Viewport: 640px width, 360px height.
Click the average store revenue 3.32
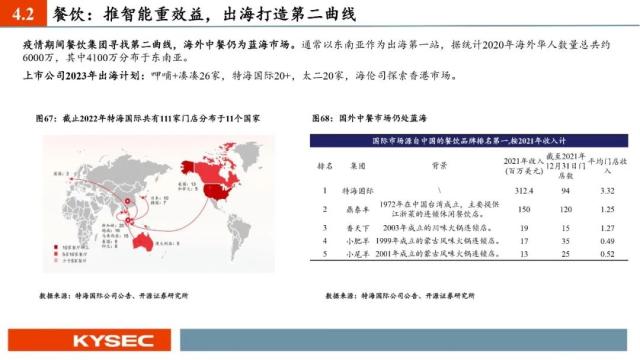[x=607, y=191]
